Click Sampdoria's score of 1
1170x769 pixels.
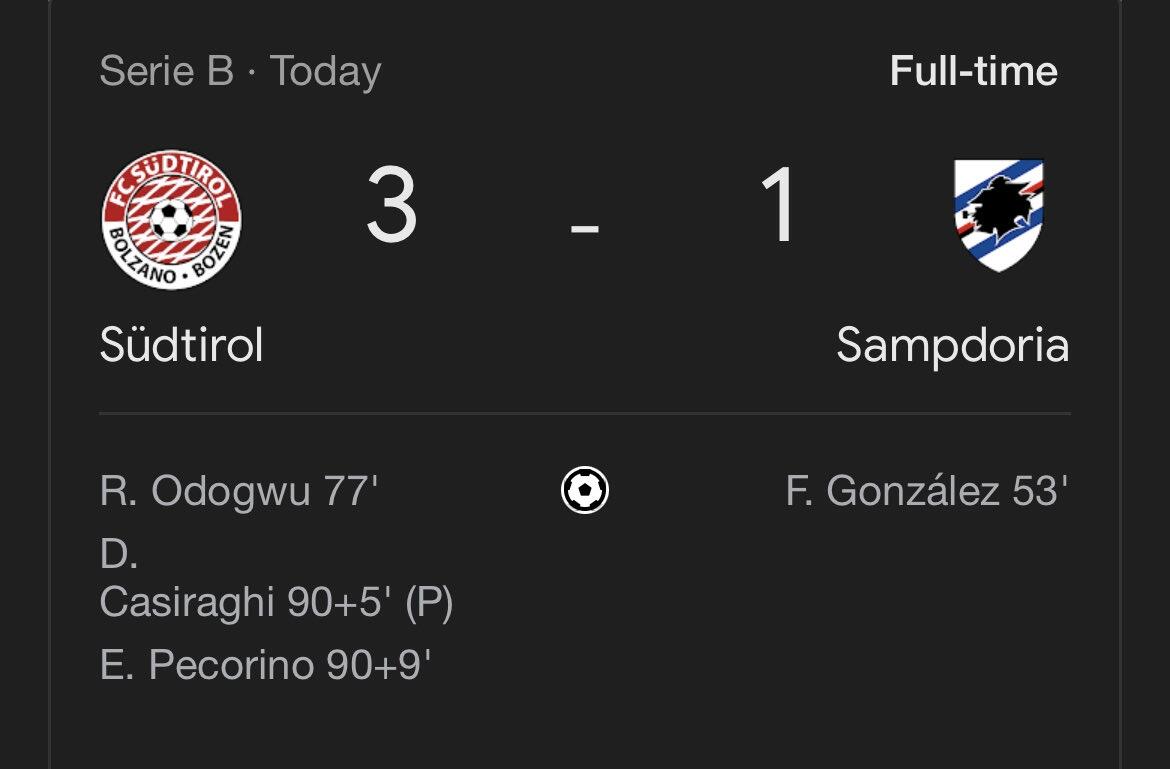point(777,207)
